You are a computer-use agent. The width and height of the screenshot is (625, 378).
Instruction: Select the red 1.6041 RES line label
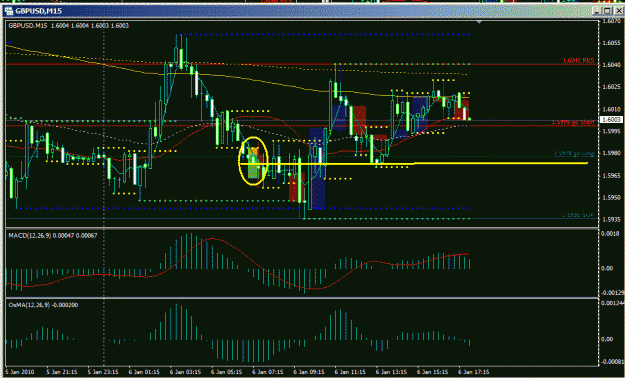[578, 61]
